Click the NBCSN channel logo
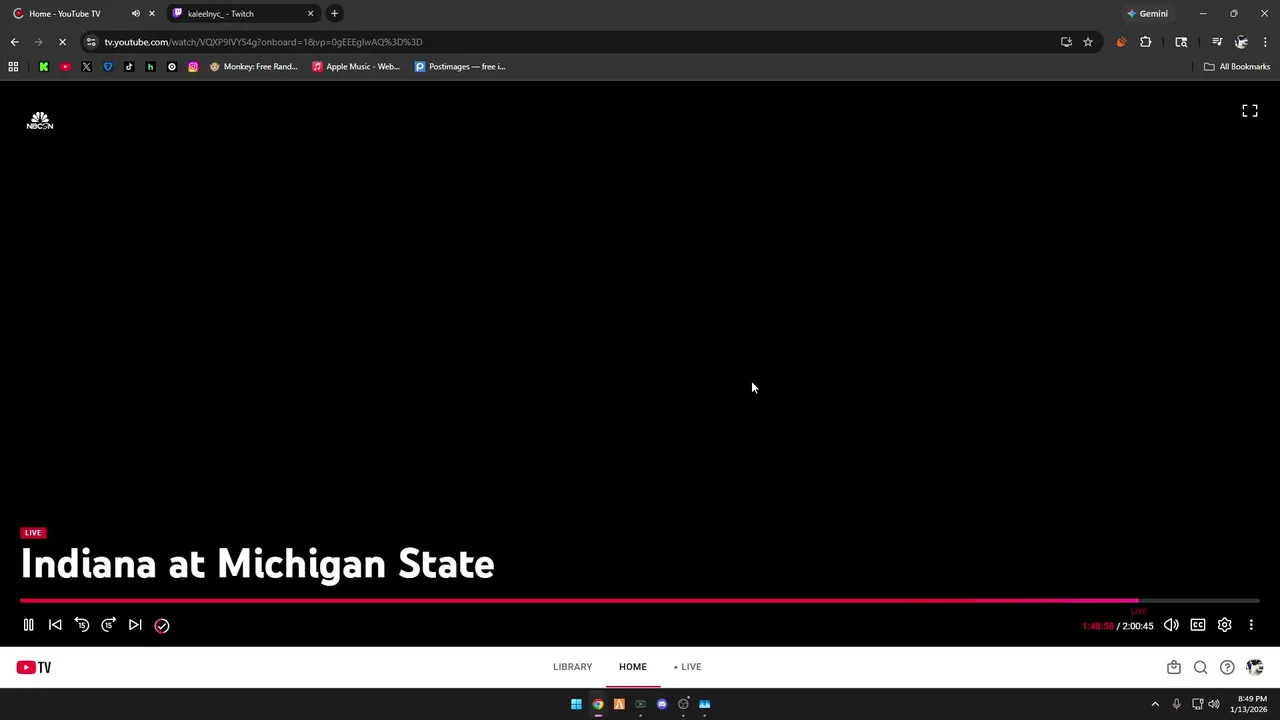Image resolution: width=1280 pixels, height=720 pixels. pyautogui.click(x=40, y=121)
